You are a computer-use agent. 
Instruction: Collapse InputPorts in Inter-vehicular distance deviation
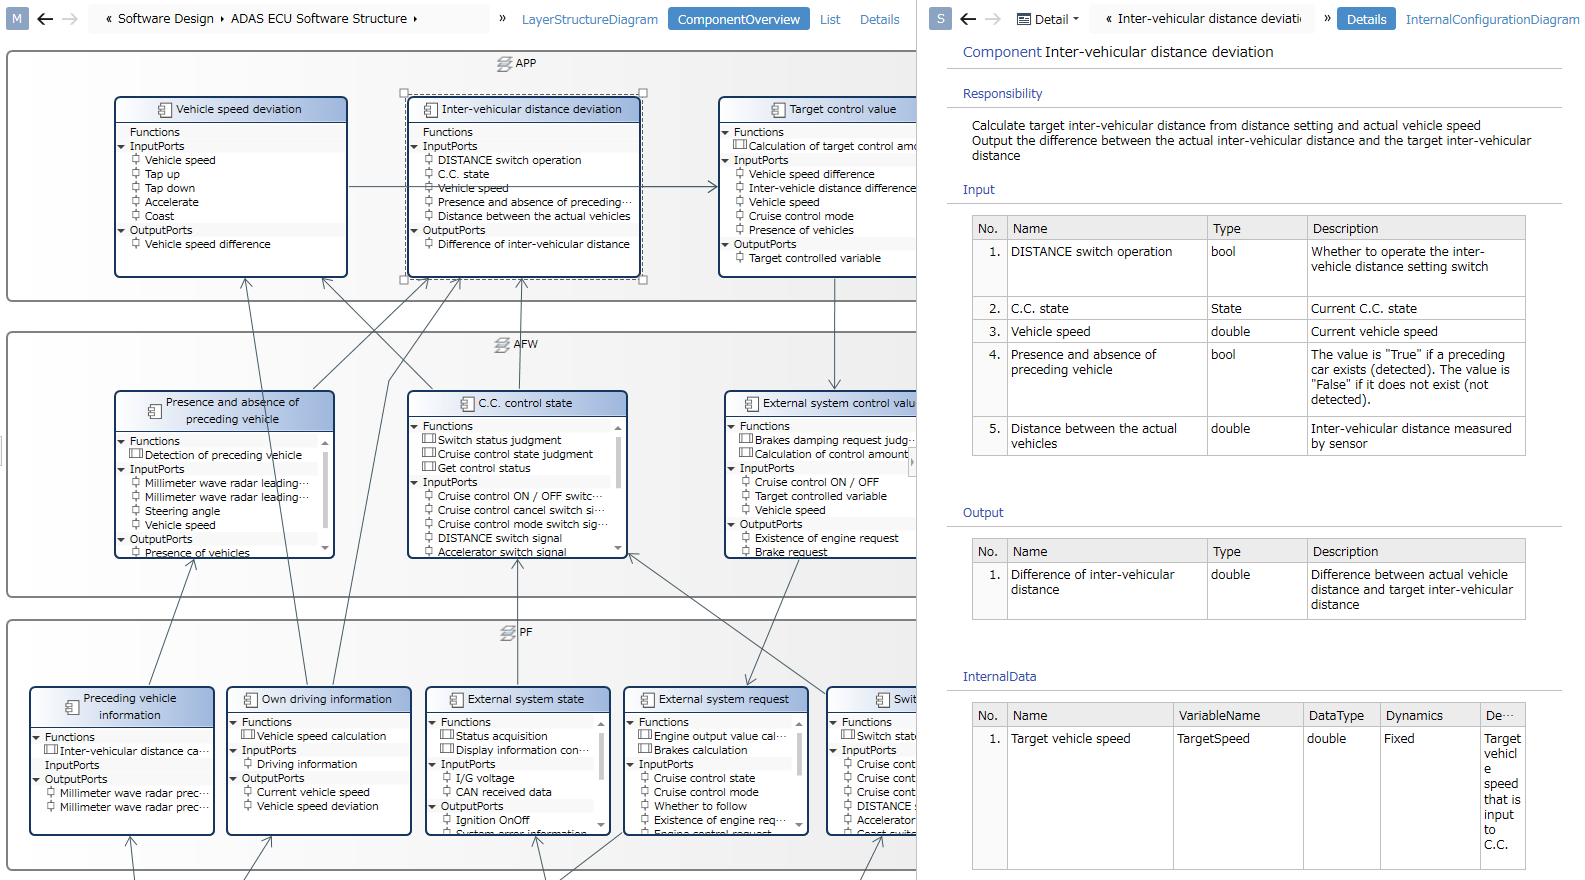(414, 146)
